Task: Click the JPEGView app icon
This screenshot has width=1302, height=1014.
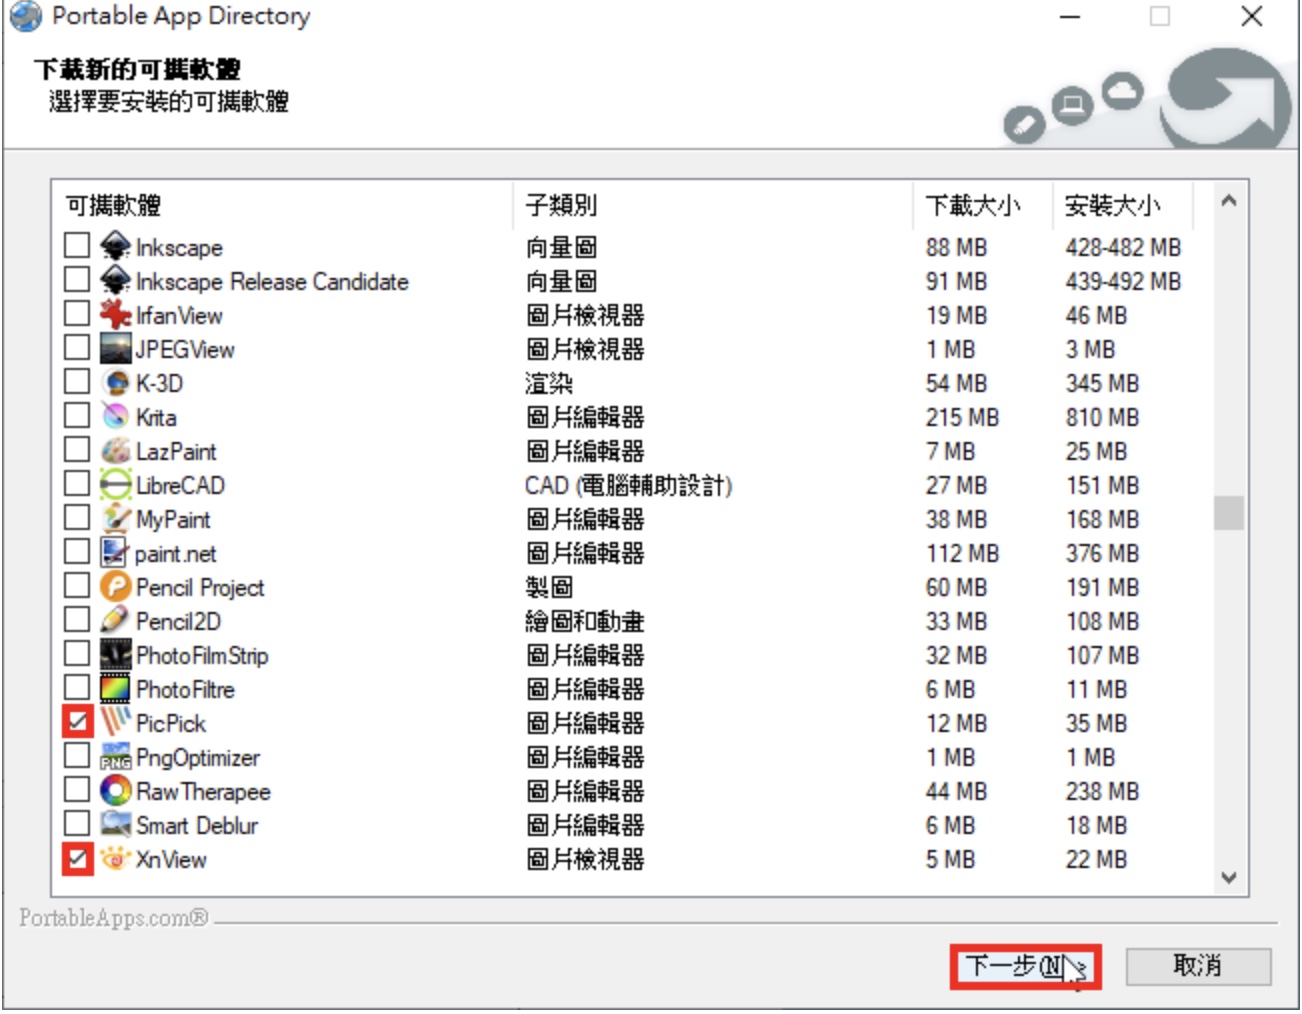Action: click(115, 348)
